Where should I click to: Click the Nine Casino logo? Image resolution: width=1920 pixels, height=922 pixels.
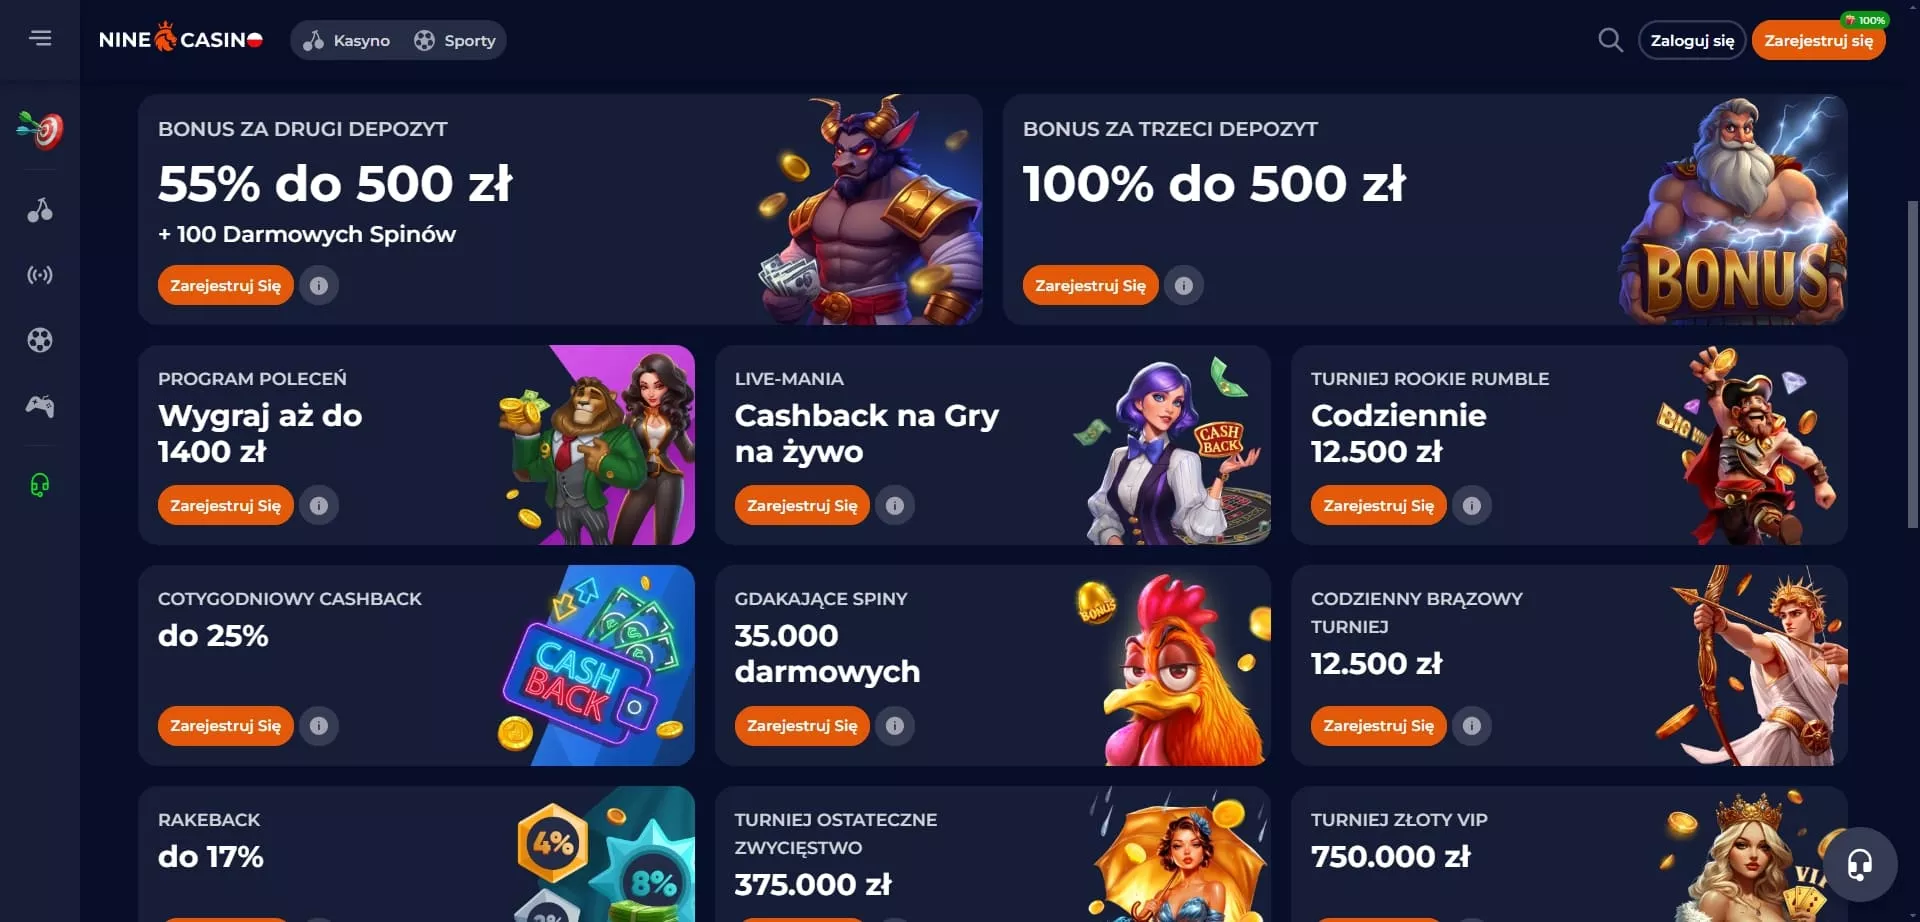pos(181,39)
